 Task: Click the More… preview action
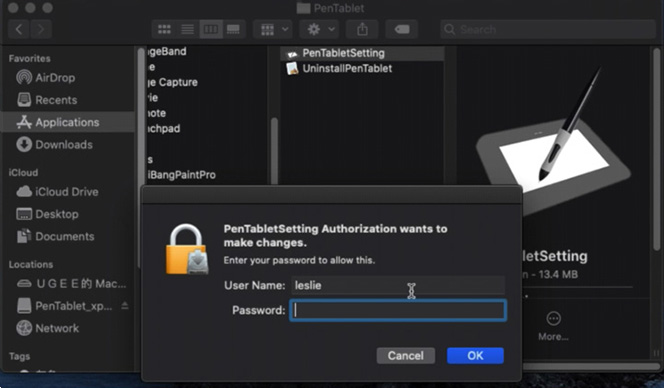[x=553, y=326]
